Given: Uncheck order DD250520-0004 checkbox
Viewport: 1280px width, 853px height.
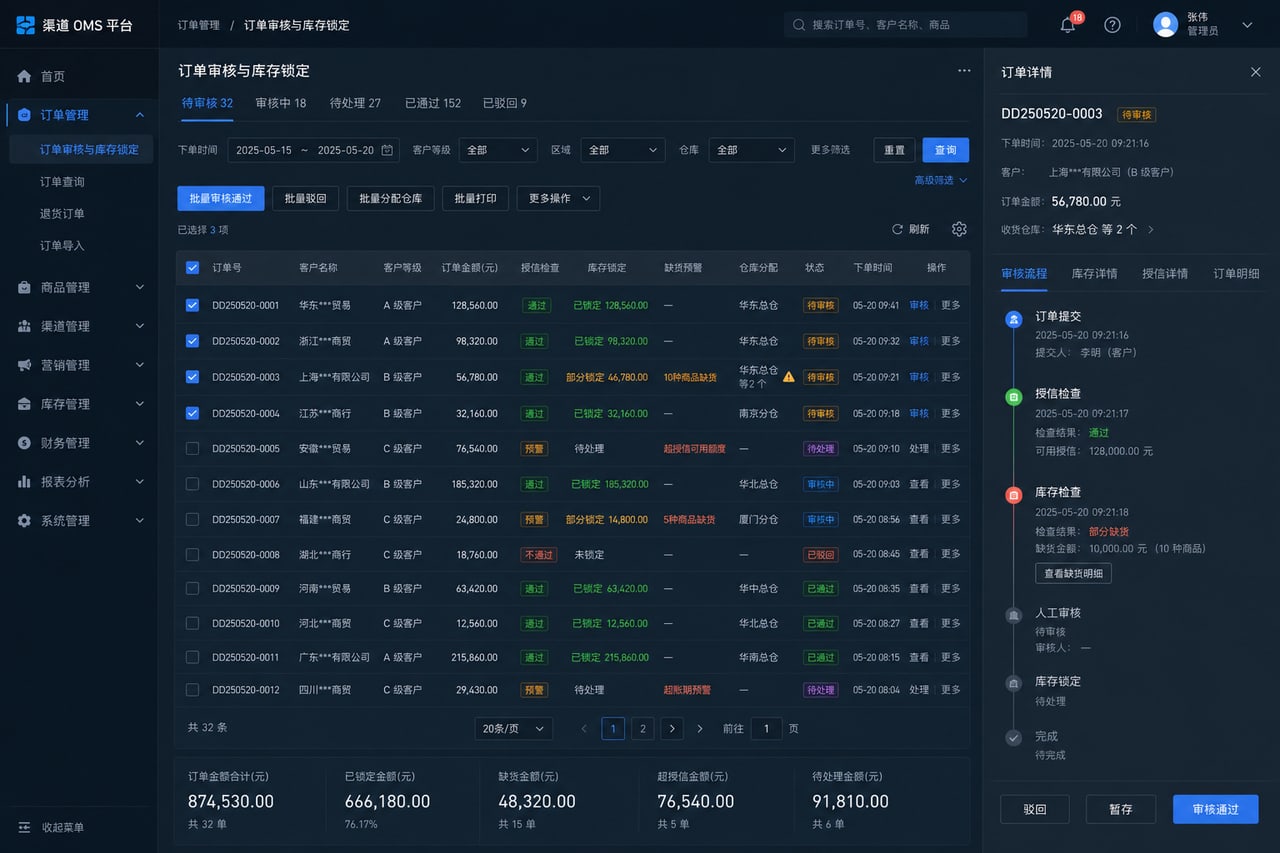Looking at the screenshot, I should tap(192, 413).
